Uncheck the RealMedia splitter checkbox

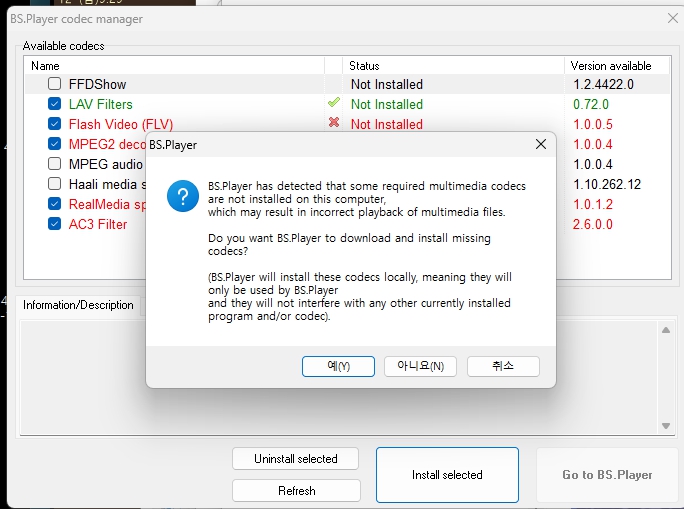coord(55,203)
